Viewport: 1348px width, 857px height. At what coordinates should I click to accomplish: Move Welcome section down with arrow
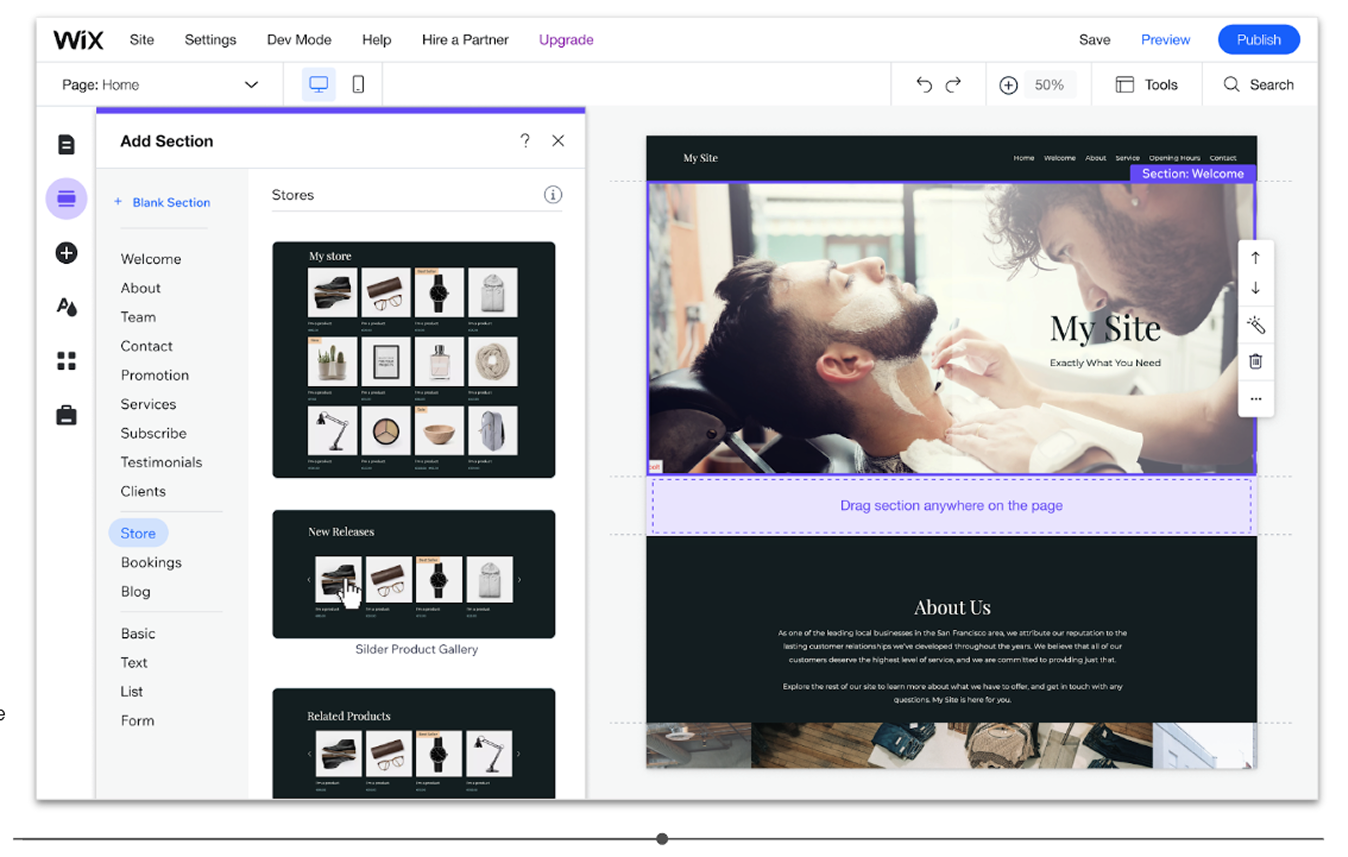(x=1256, y=289)
